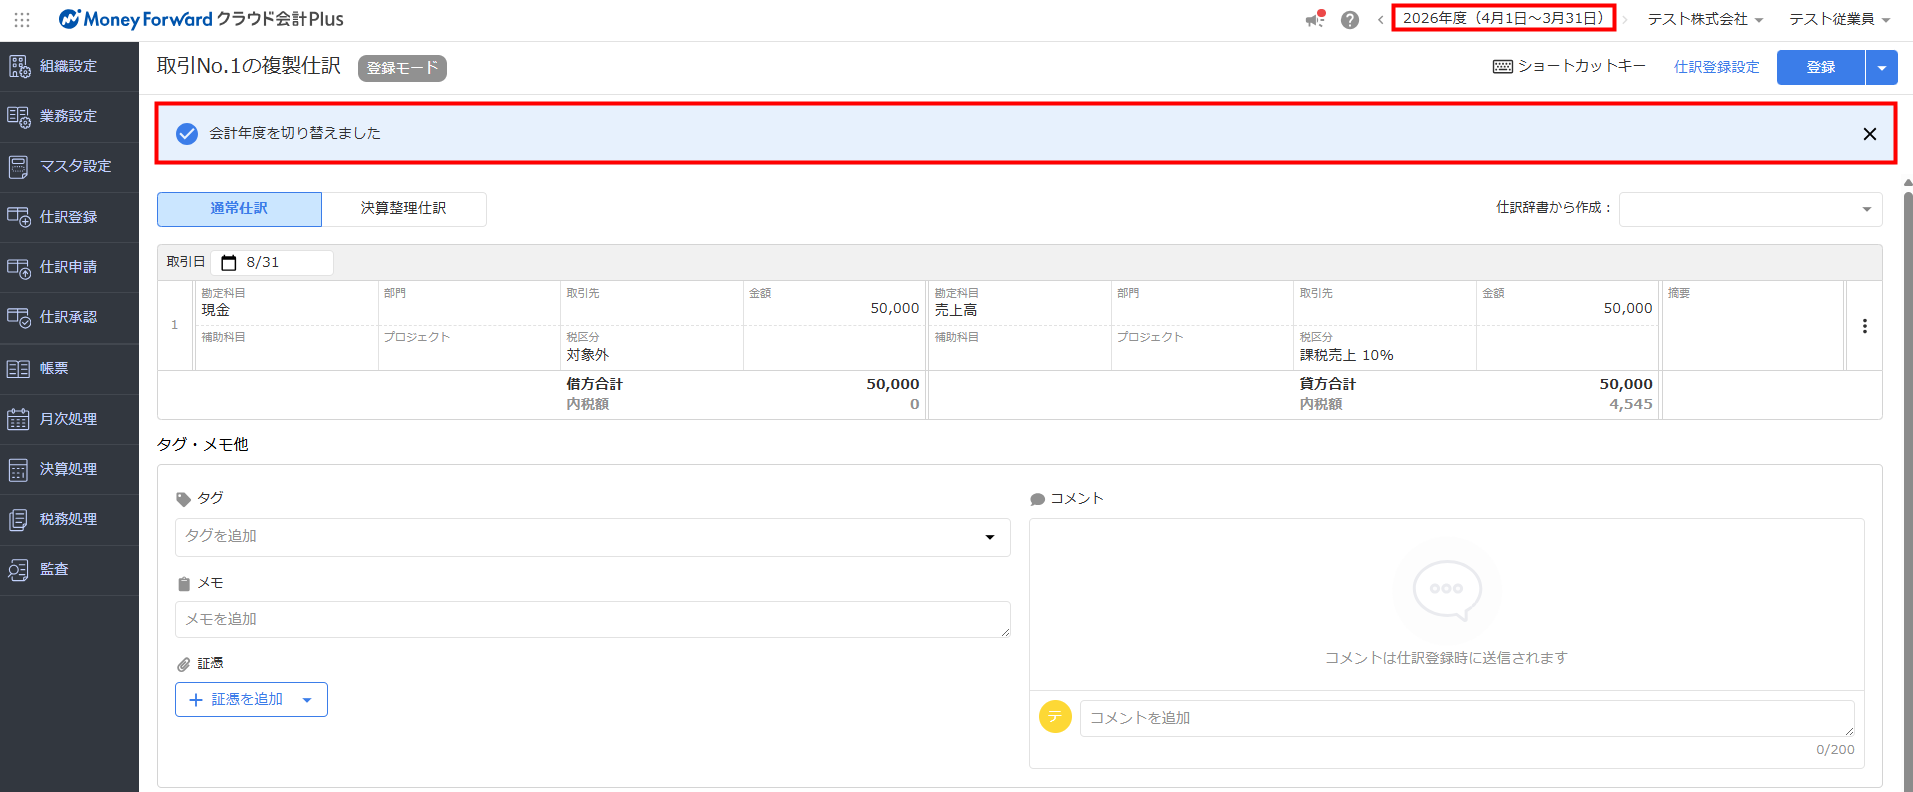Expand the 仕訳辞書から作成 dropdown
Viewport: 1913px width, 792px height.
(1750, 209)
